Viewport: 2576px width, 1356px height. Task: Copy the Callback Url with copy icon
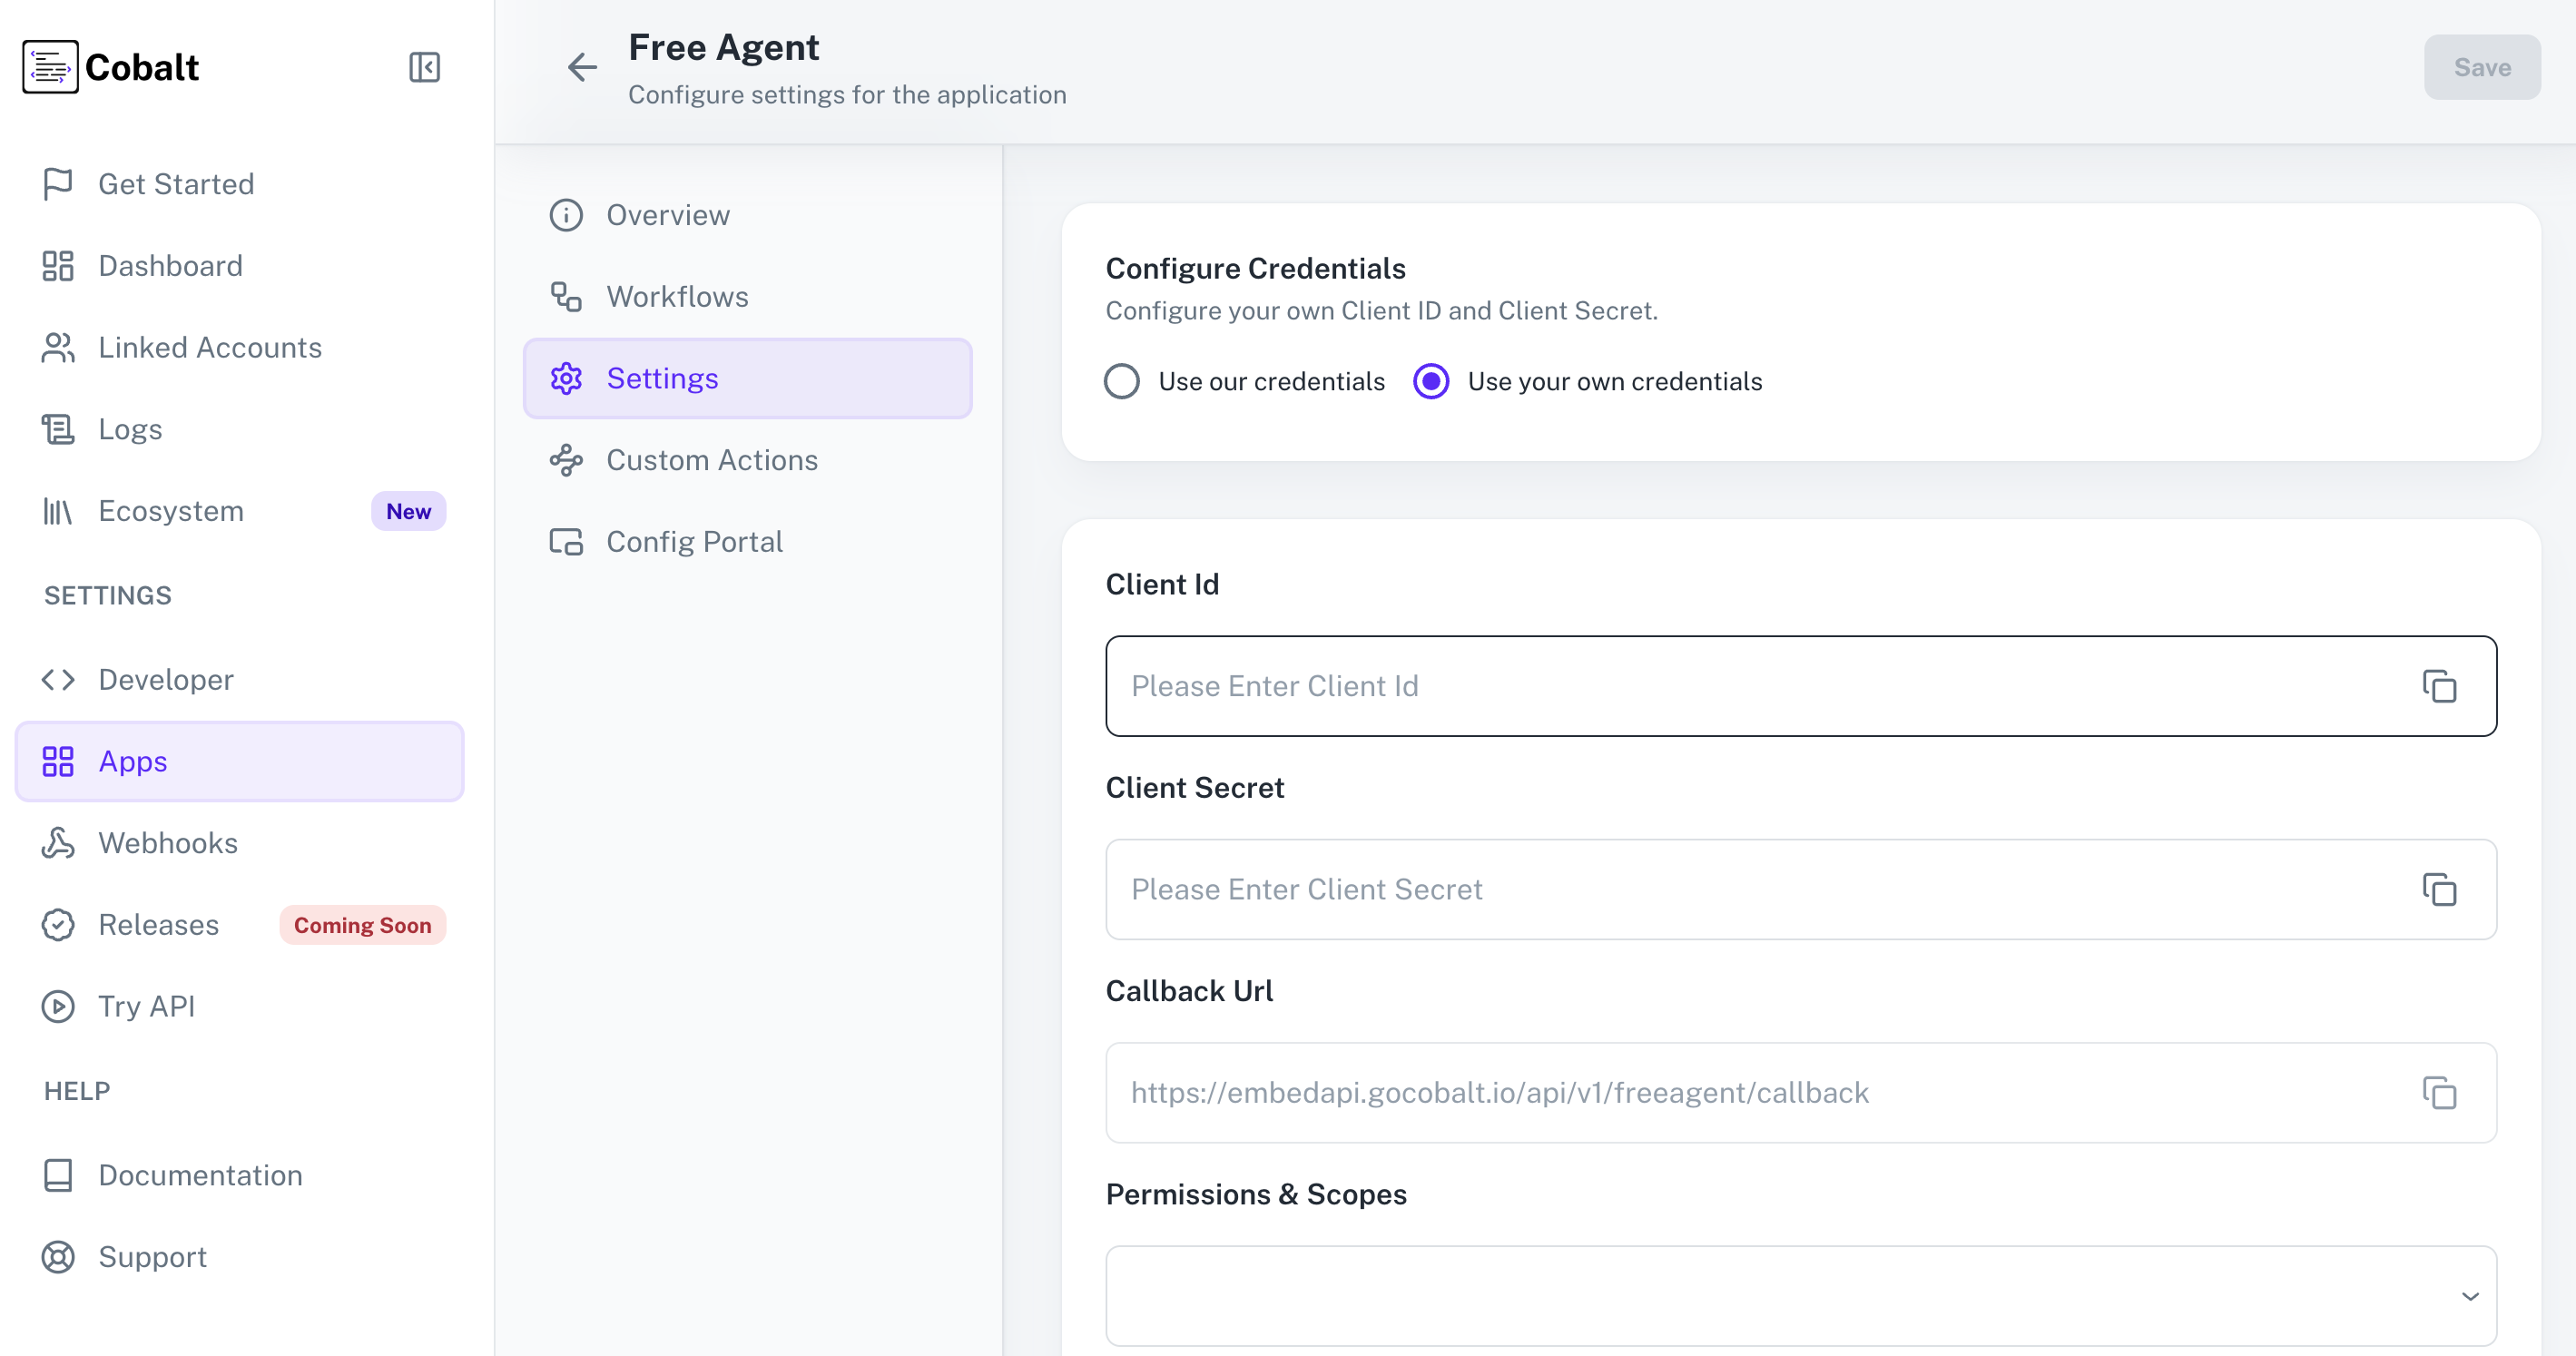tap(2439, 1093)
